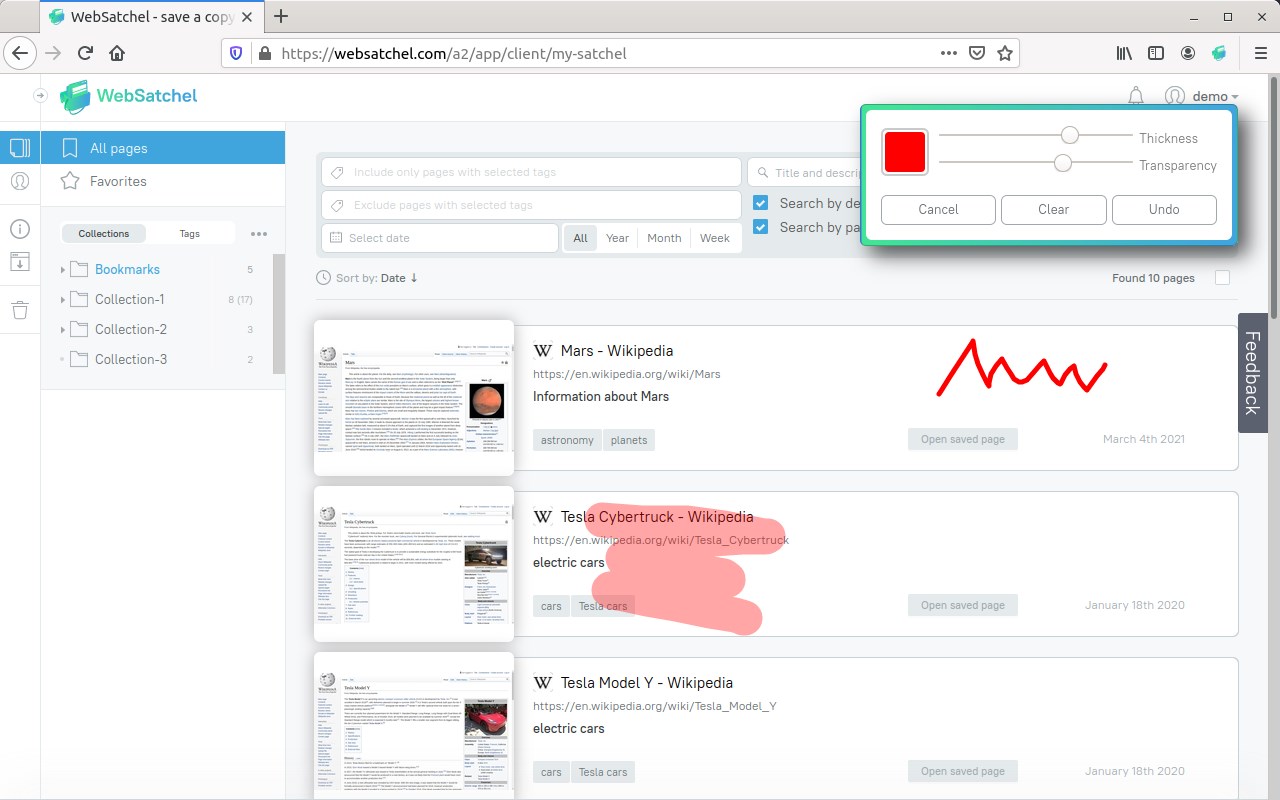
Task: Toggle Search by page content checkbox
Action: [x=761, y=227]
